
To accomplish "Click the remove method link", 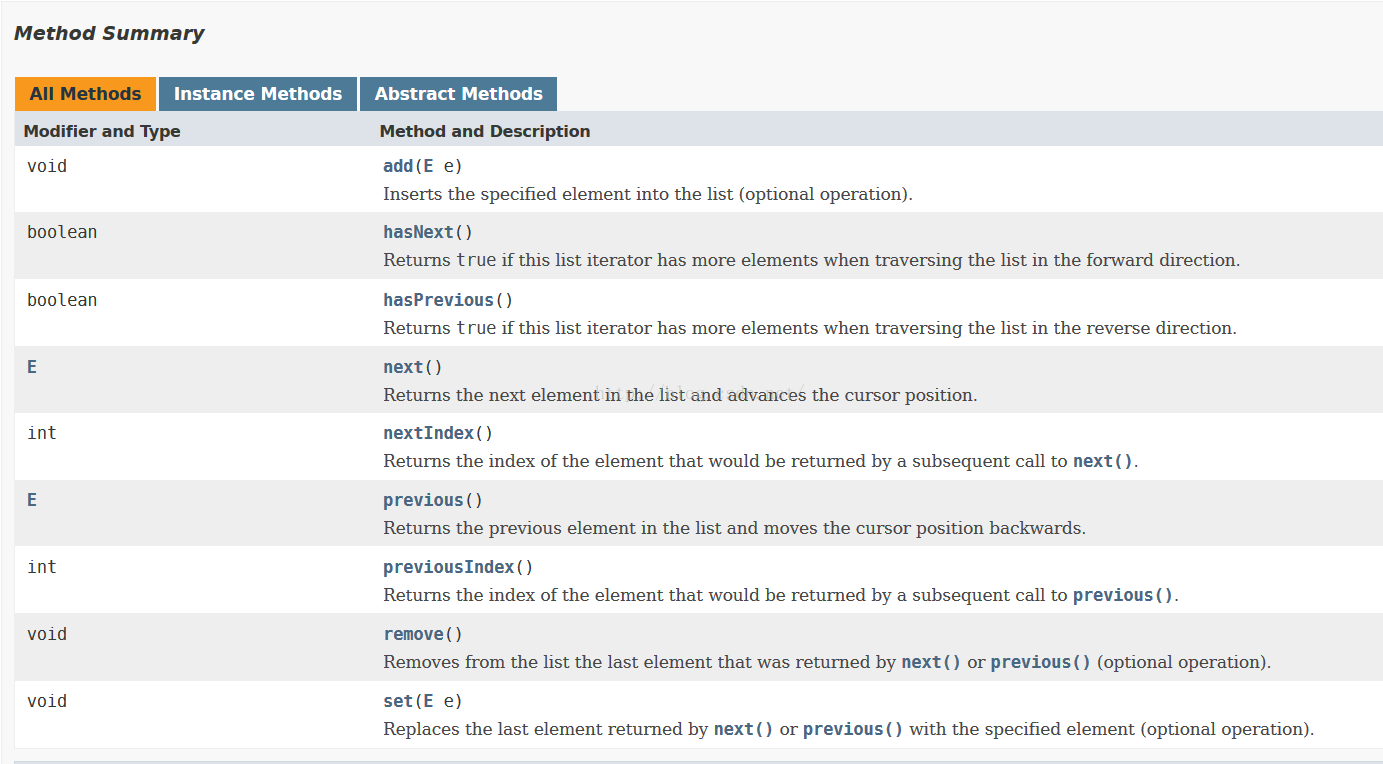I will point(413,634).
